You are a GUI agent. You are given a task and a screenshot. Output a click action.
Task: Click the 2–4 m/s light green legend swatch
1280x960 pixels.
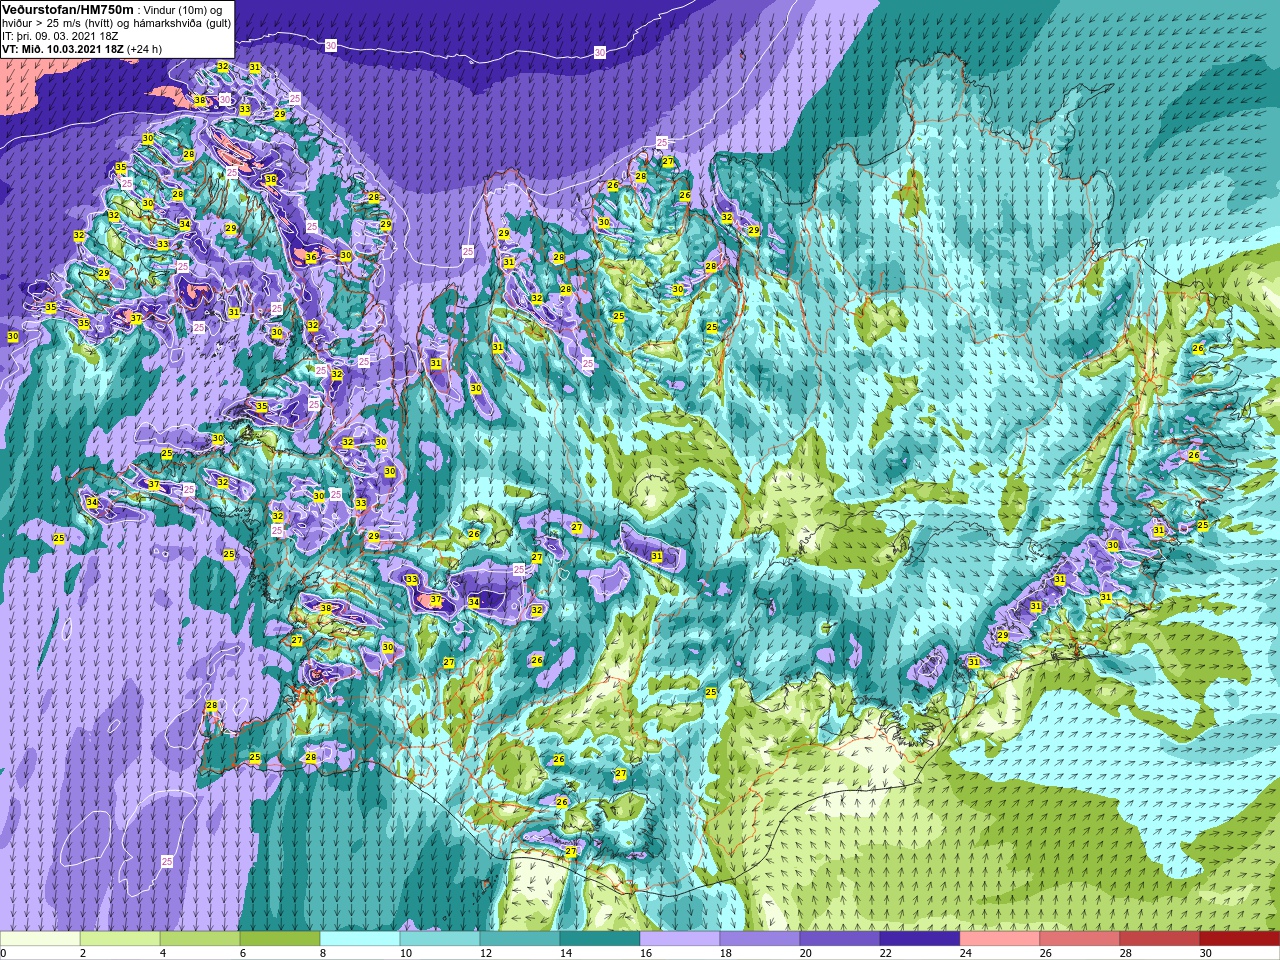click(120, 939)
